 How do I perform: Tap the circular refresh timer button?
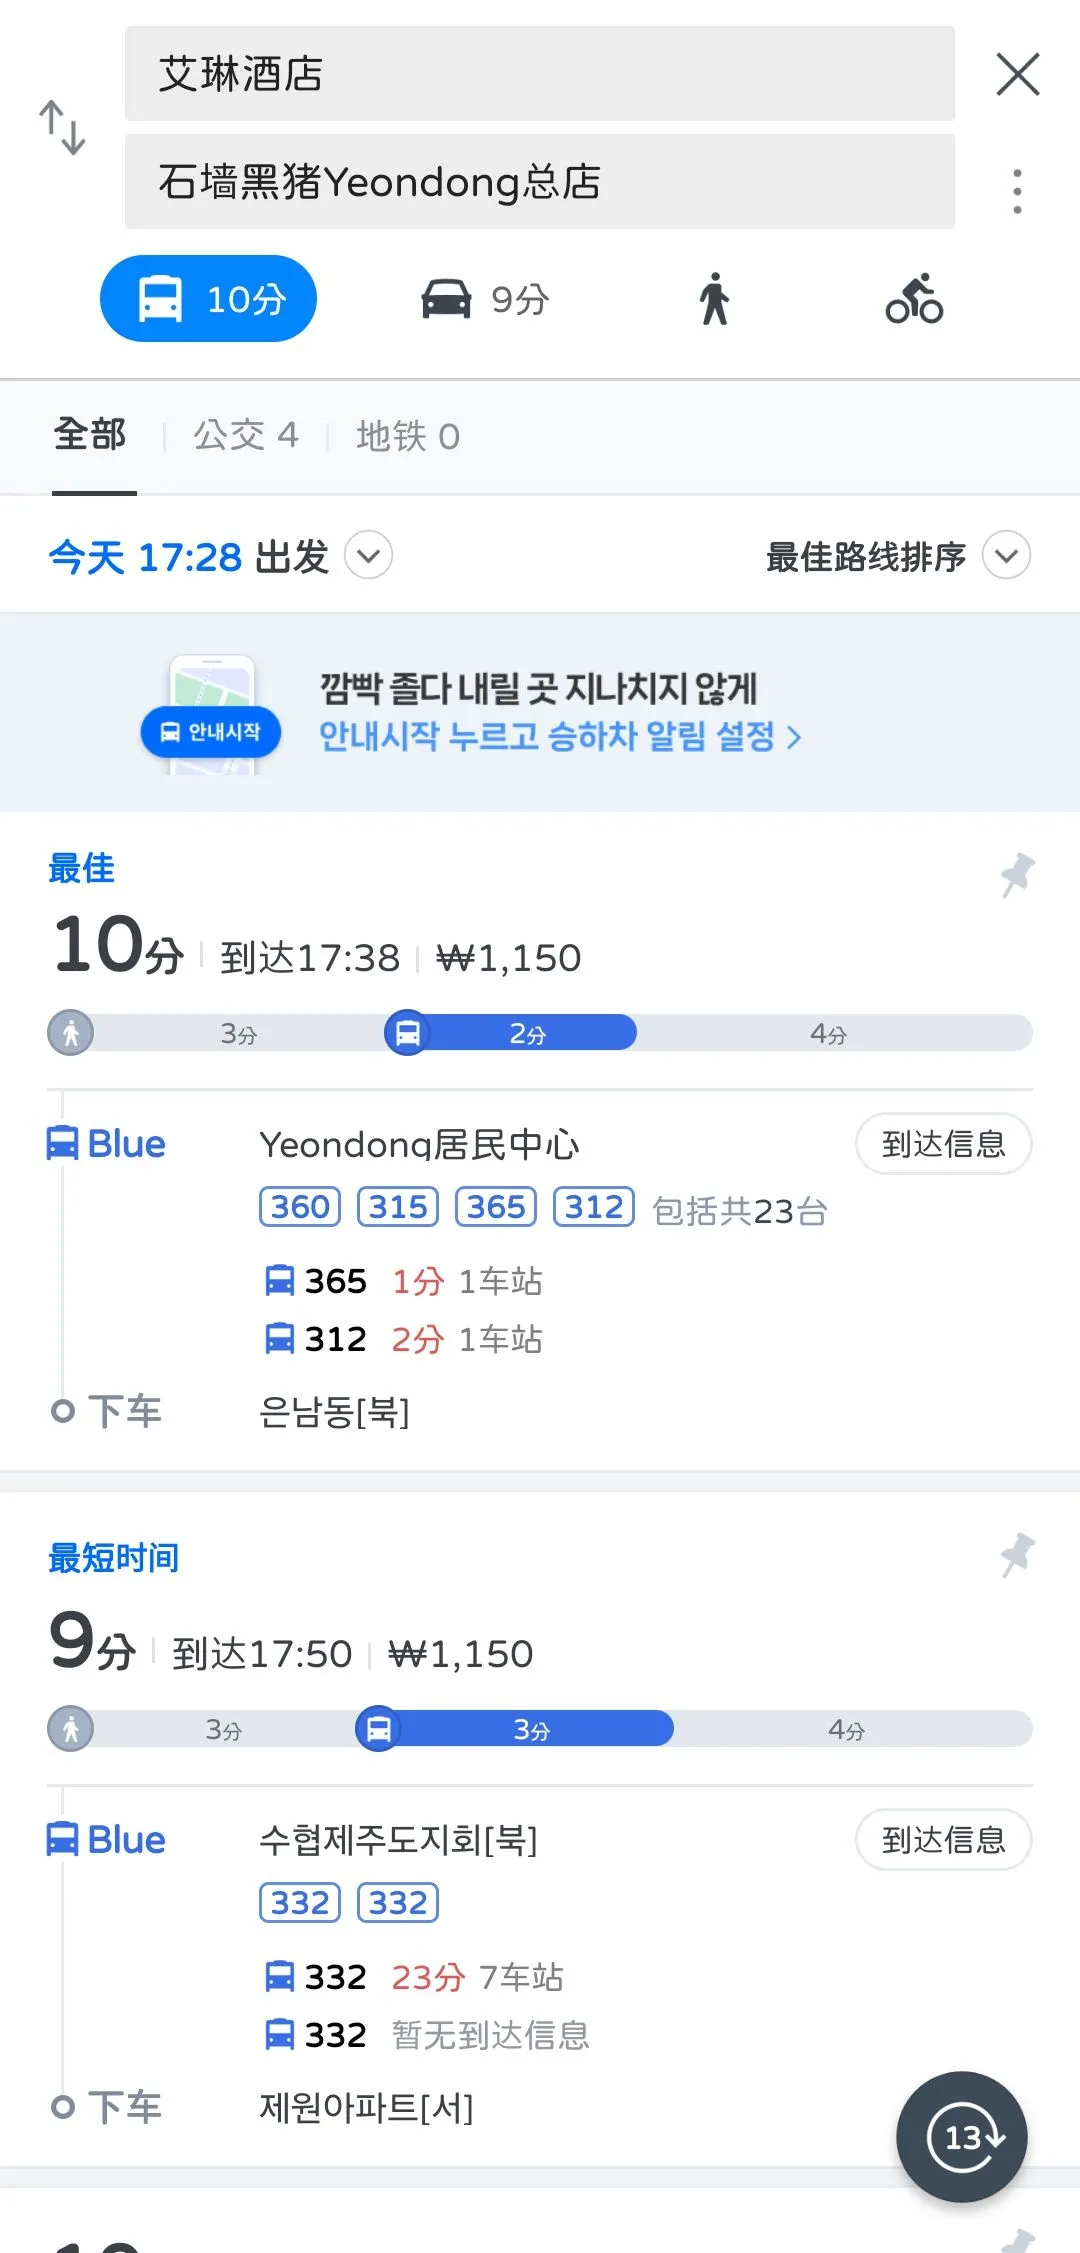point(962,2137)
